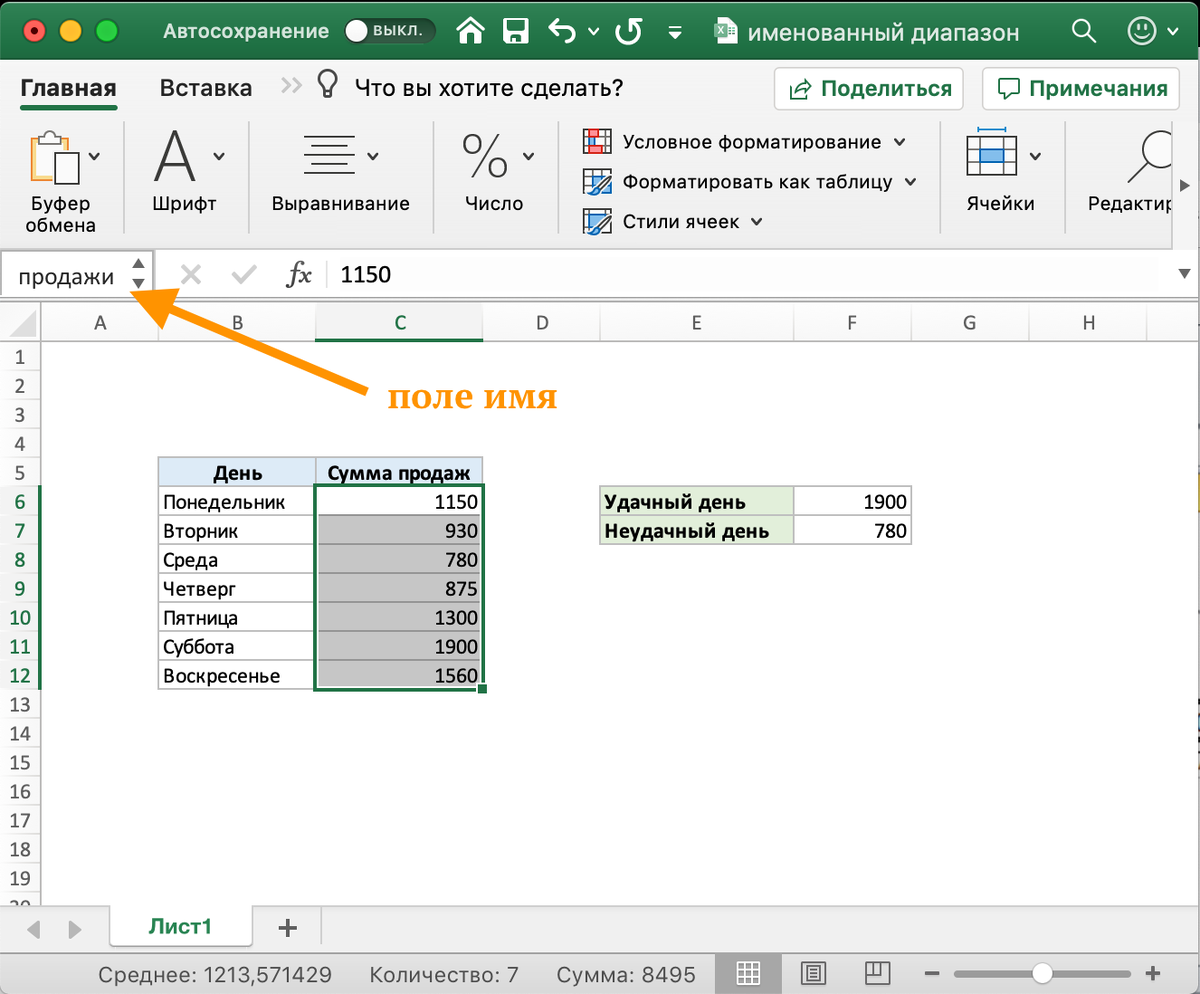Open Форматировать как таблицу menu
The height and width of the screenshot is (994, 1200).
tap(770, 182)
